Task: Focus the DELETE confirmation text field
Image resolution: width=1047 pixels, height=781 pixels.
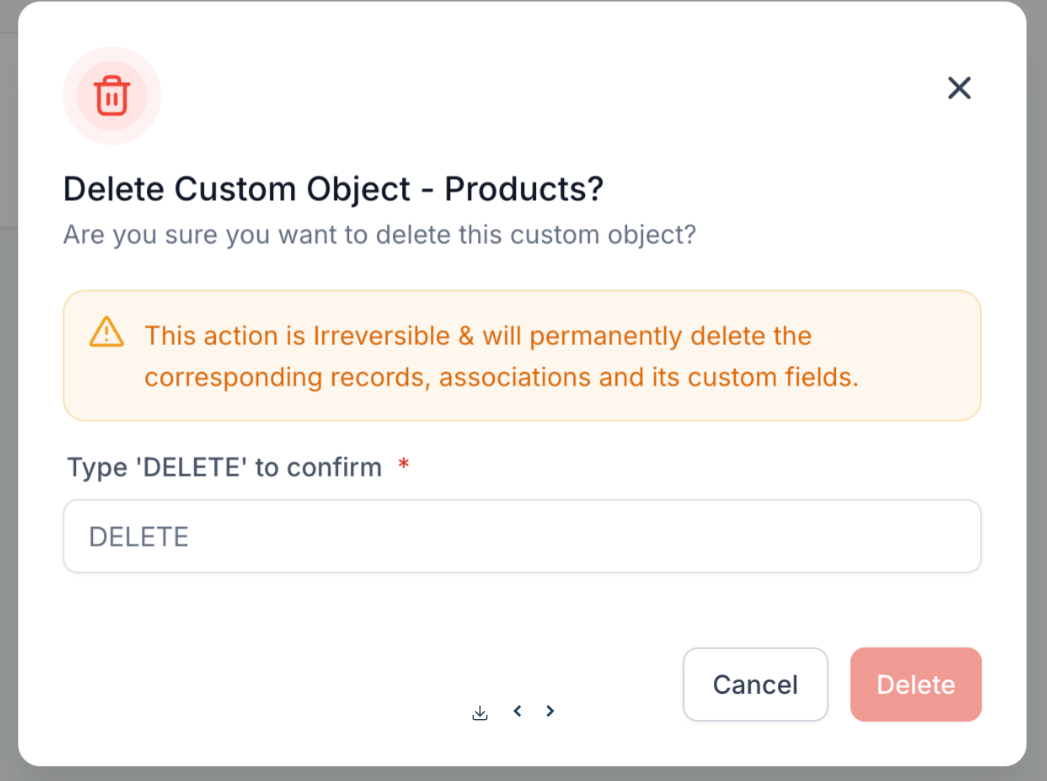Action: (x=521, y=537)
